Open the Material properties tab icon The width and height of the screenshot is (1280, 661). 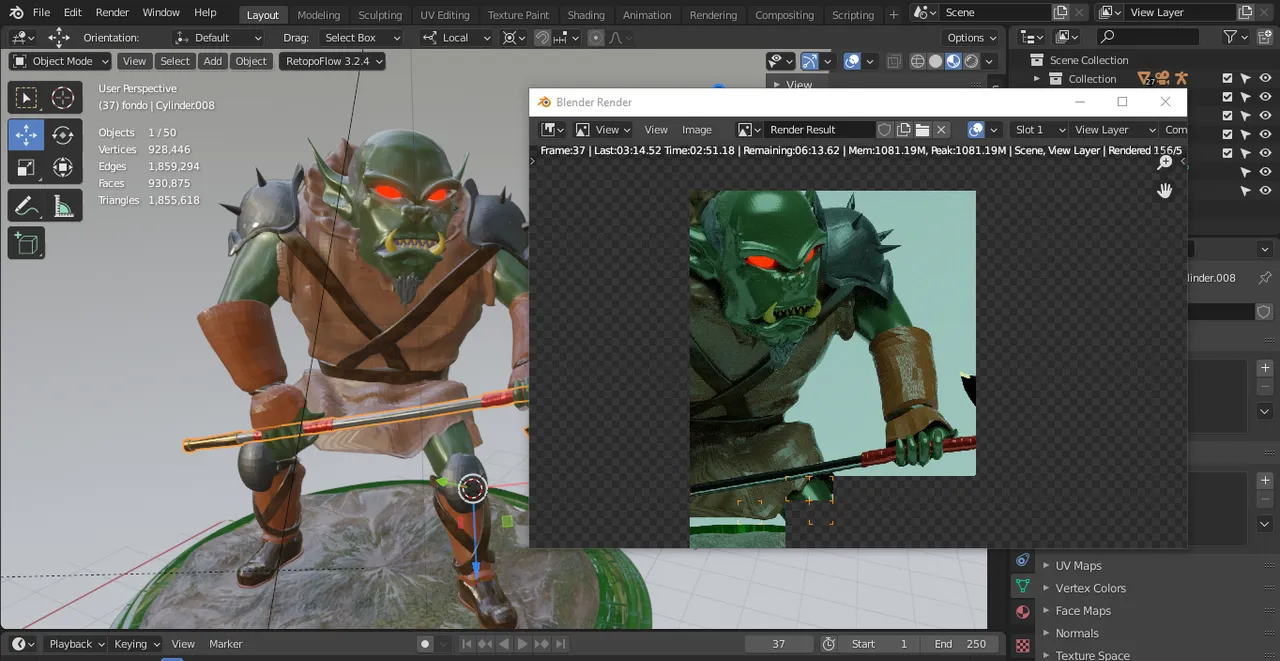point(1022,611)
